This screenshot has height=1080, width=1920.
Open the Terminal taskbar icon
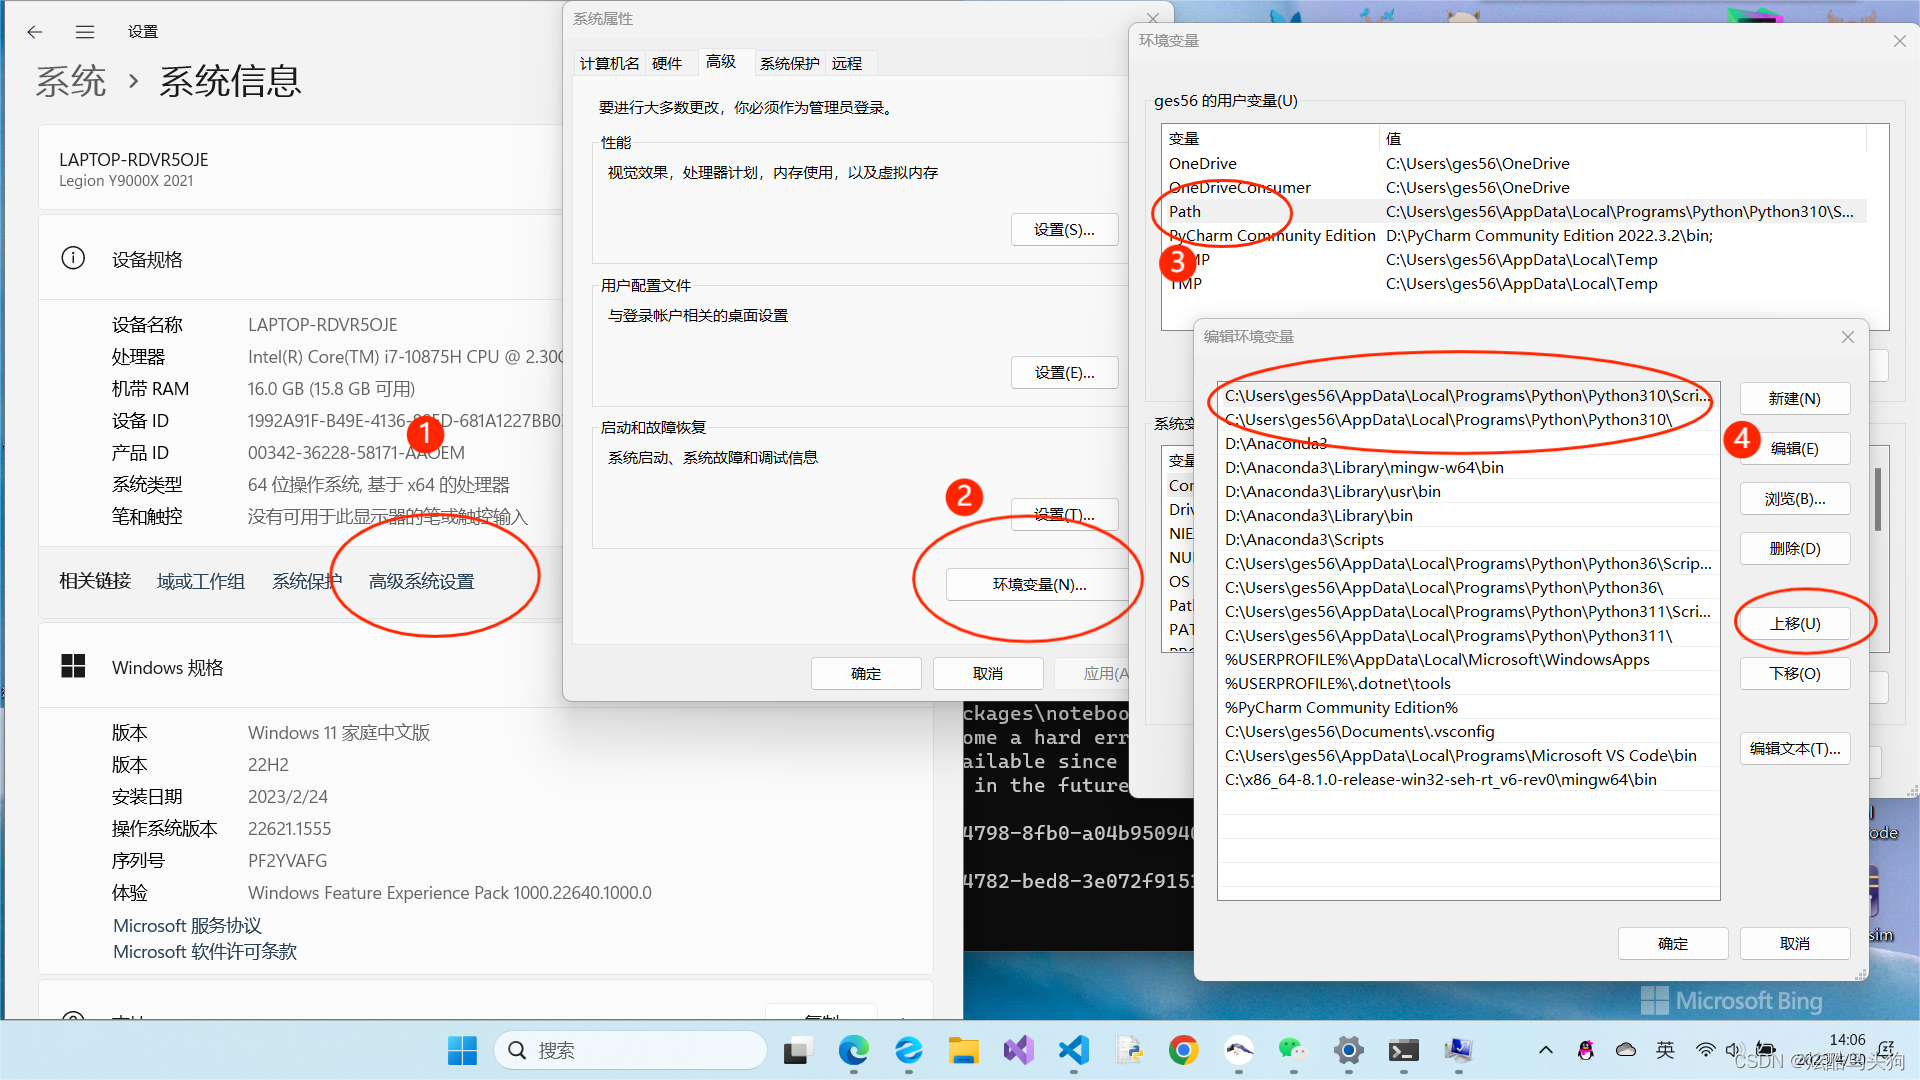click(x=1403, y=1050)
